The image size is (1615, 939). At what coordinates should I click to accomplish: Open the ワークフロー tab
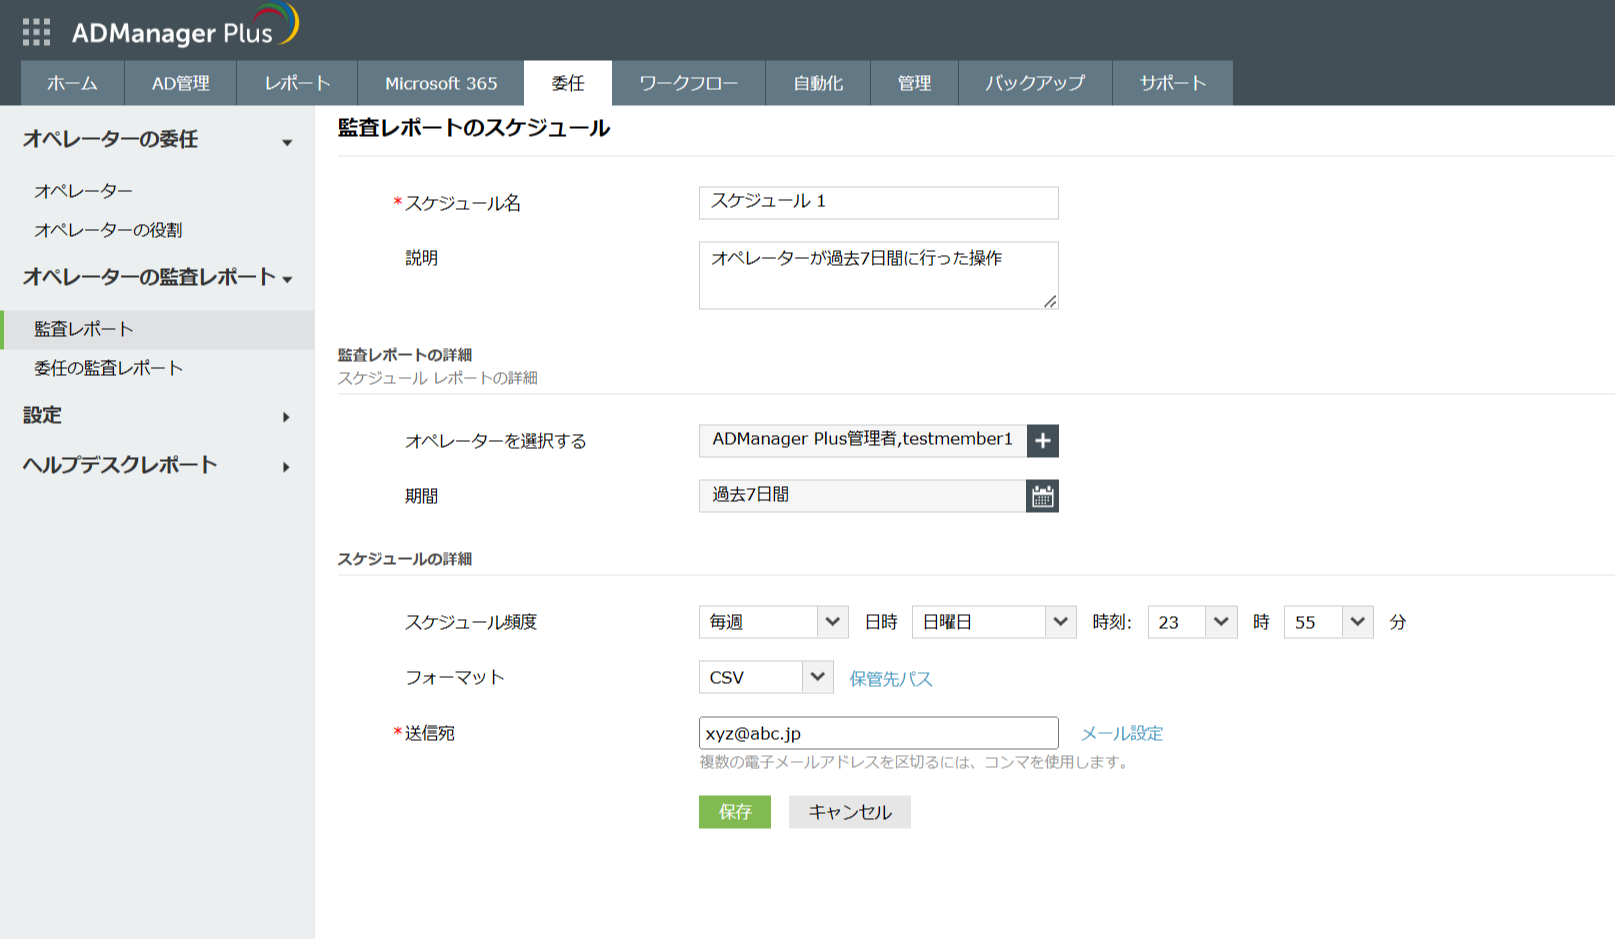(x=688, y=83)
